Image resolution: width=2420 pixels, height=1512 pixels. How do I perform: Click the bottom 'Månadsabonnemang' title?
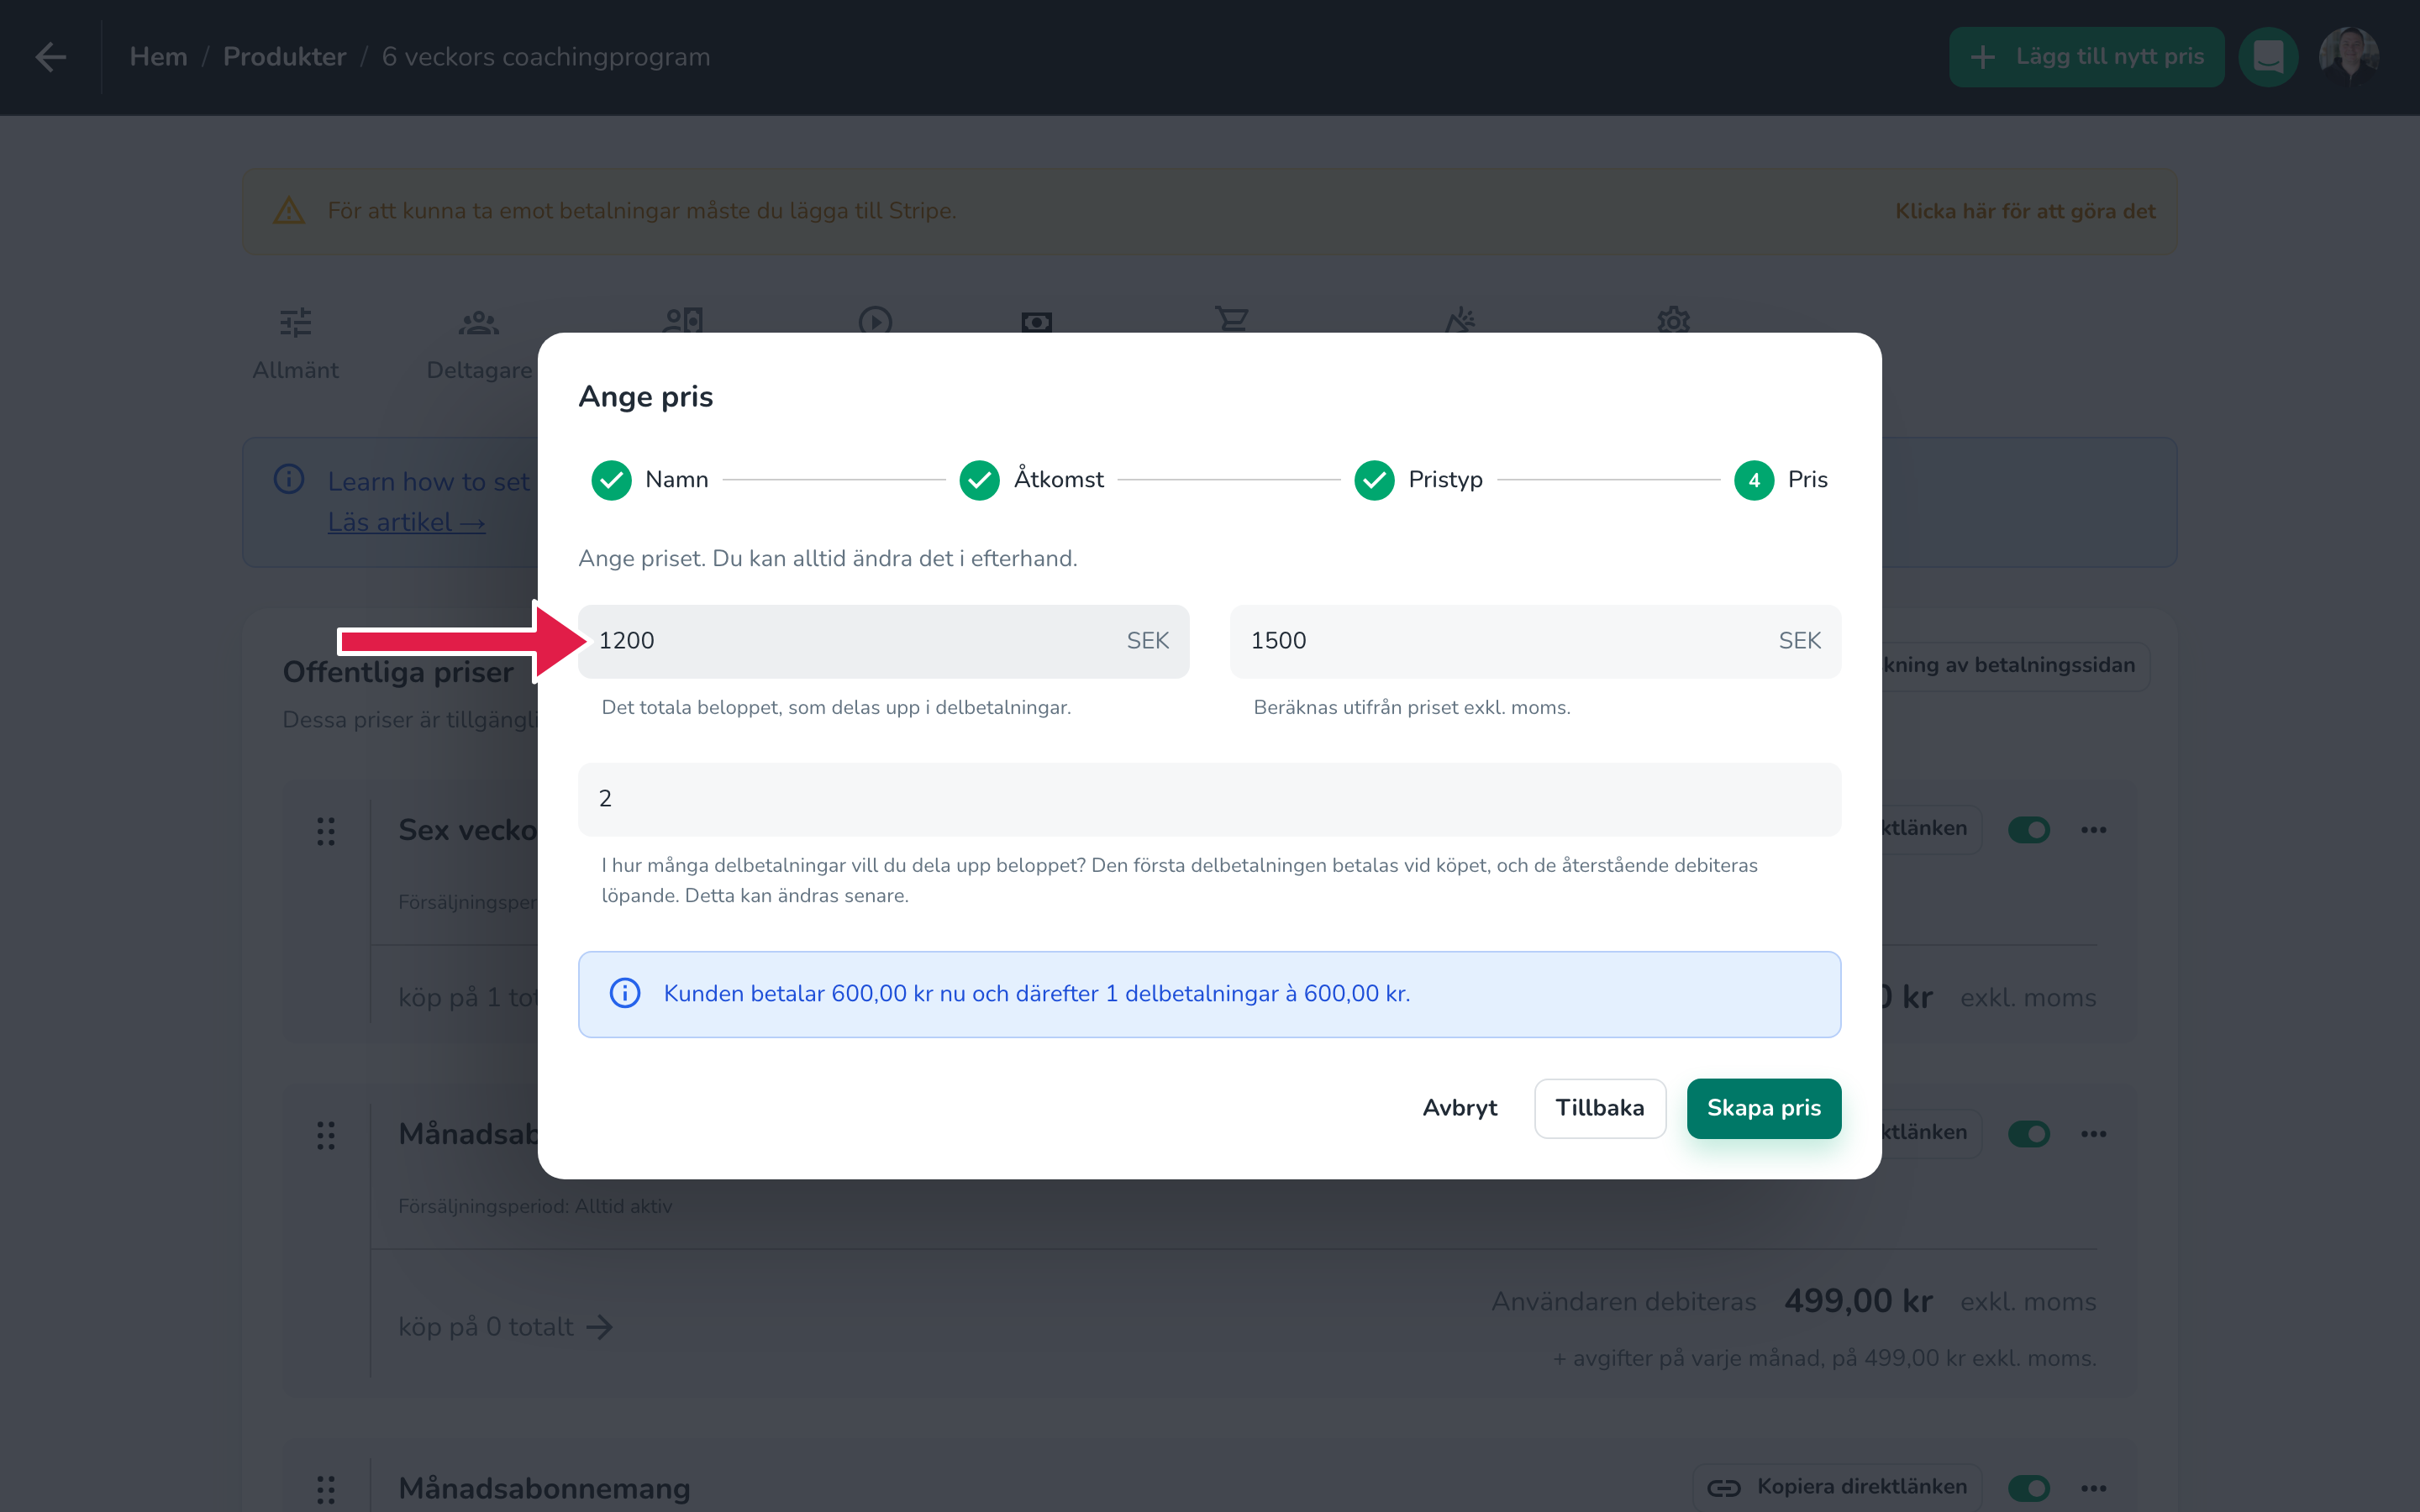(544, 1488)
